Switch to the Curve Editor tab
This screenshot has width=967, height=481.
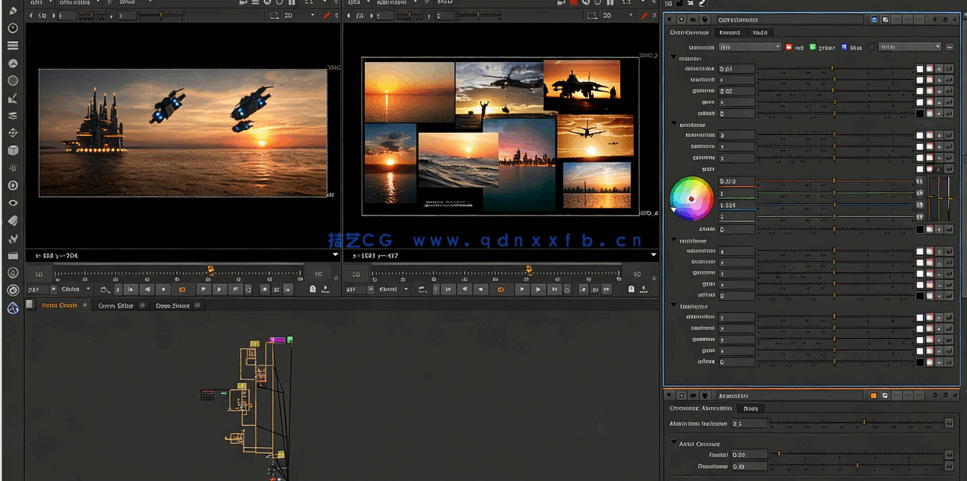(x=116, y=305)
